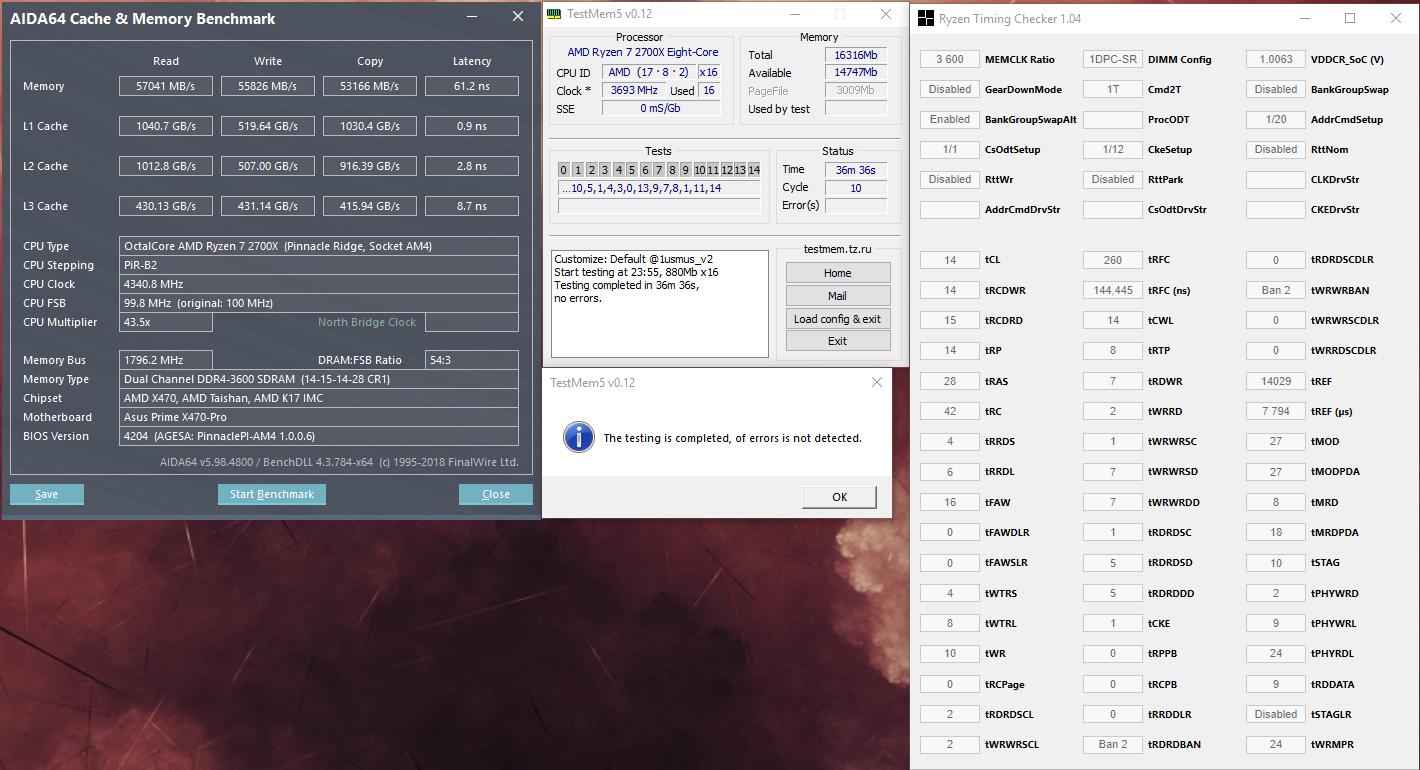Screen dimensions: 1420x770
Task: Click the Memory Read value 57041 MB/s
Action: tap(166, 86)
